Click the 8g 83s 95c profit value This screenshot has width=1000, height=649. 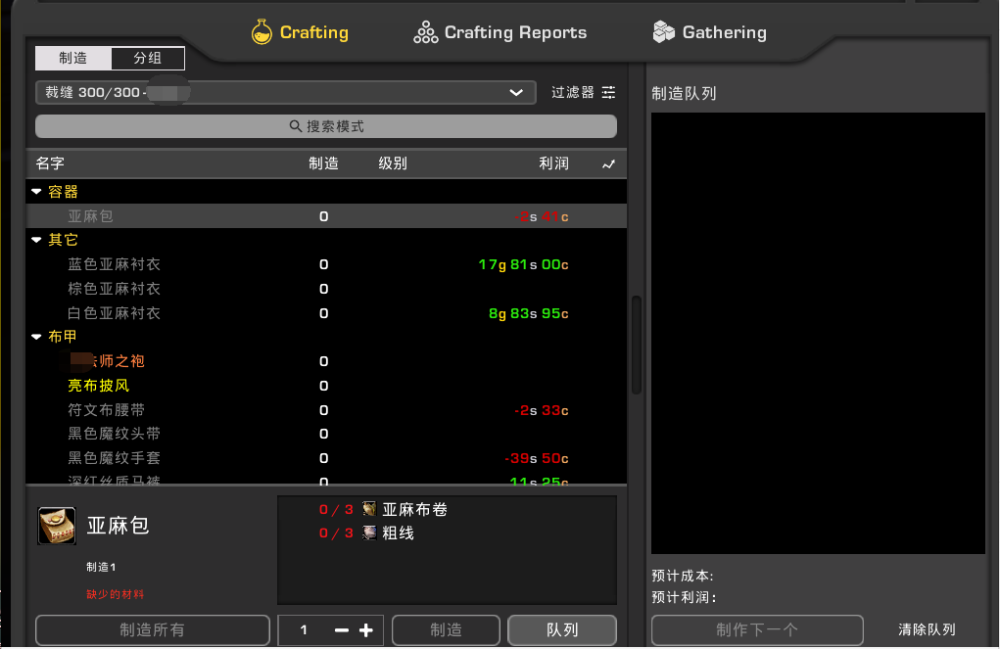click(x=529, y=314)
